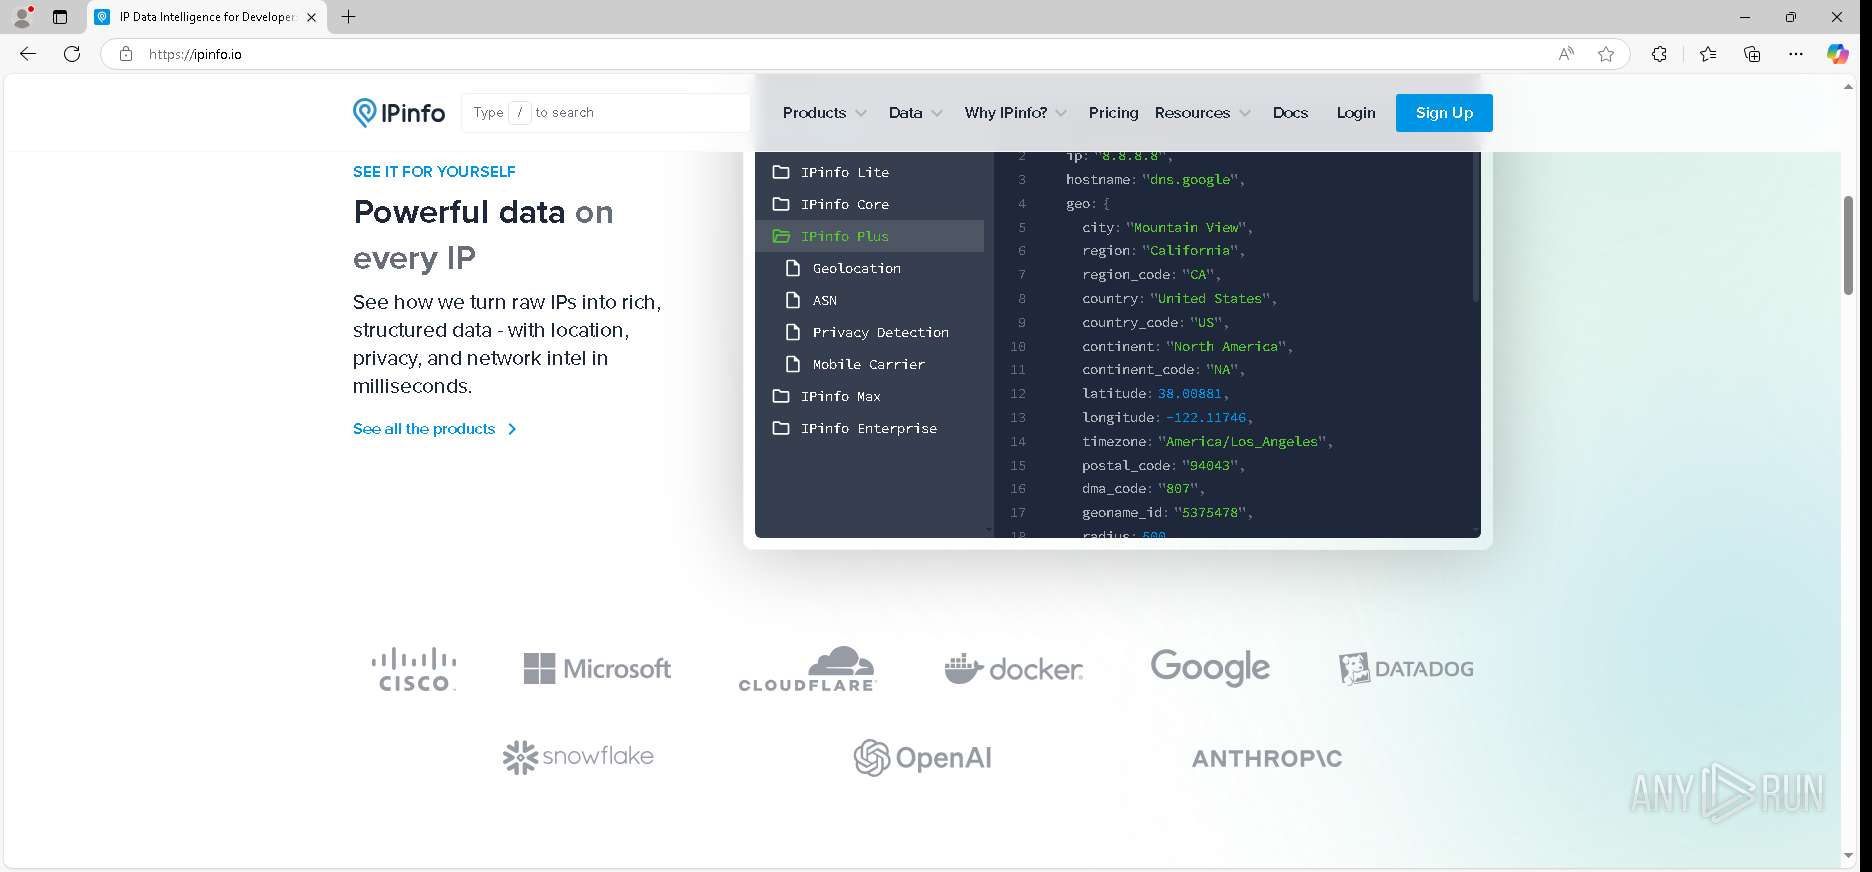This screenshot has height=872, width=1872.
Task: Expand the Products dropdown menu
Action: [x=825, y=113]
